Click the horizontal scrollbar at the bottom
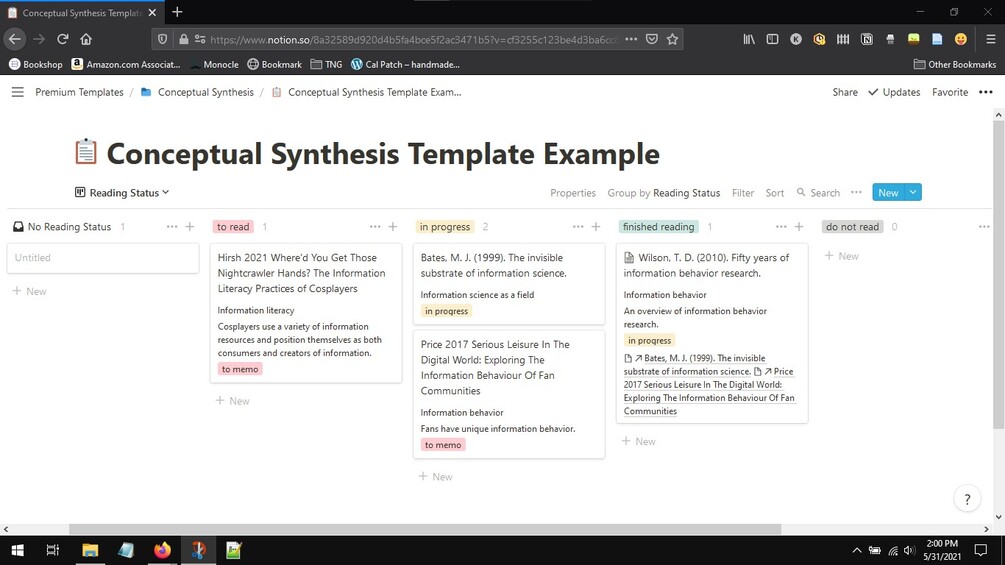The image size is (1005, 565). pos(425,529)
